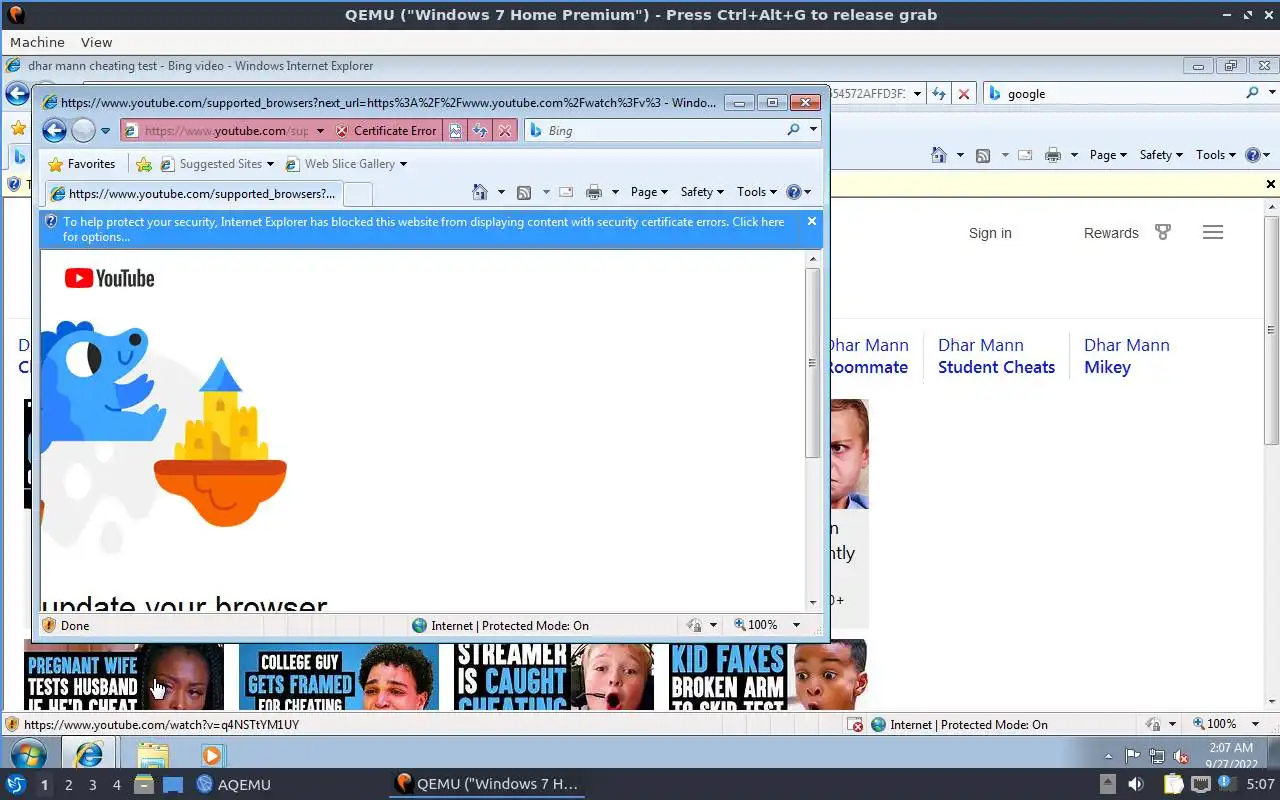This screenshot has width=1280, height=800.
Task: Select Dhar Mann Student Cheats suggestion
Action: [996, 356]
